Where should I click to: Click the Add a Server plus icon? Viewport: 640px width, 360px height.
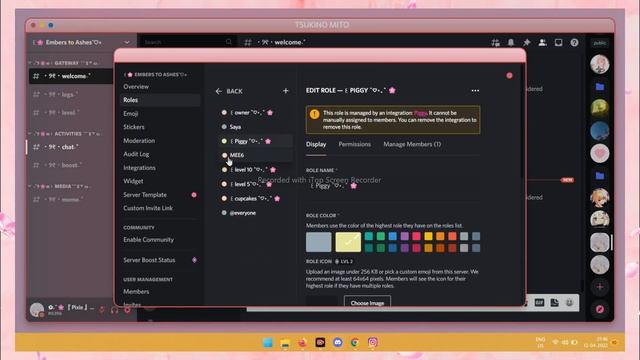coord(600,287)
